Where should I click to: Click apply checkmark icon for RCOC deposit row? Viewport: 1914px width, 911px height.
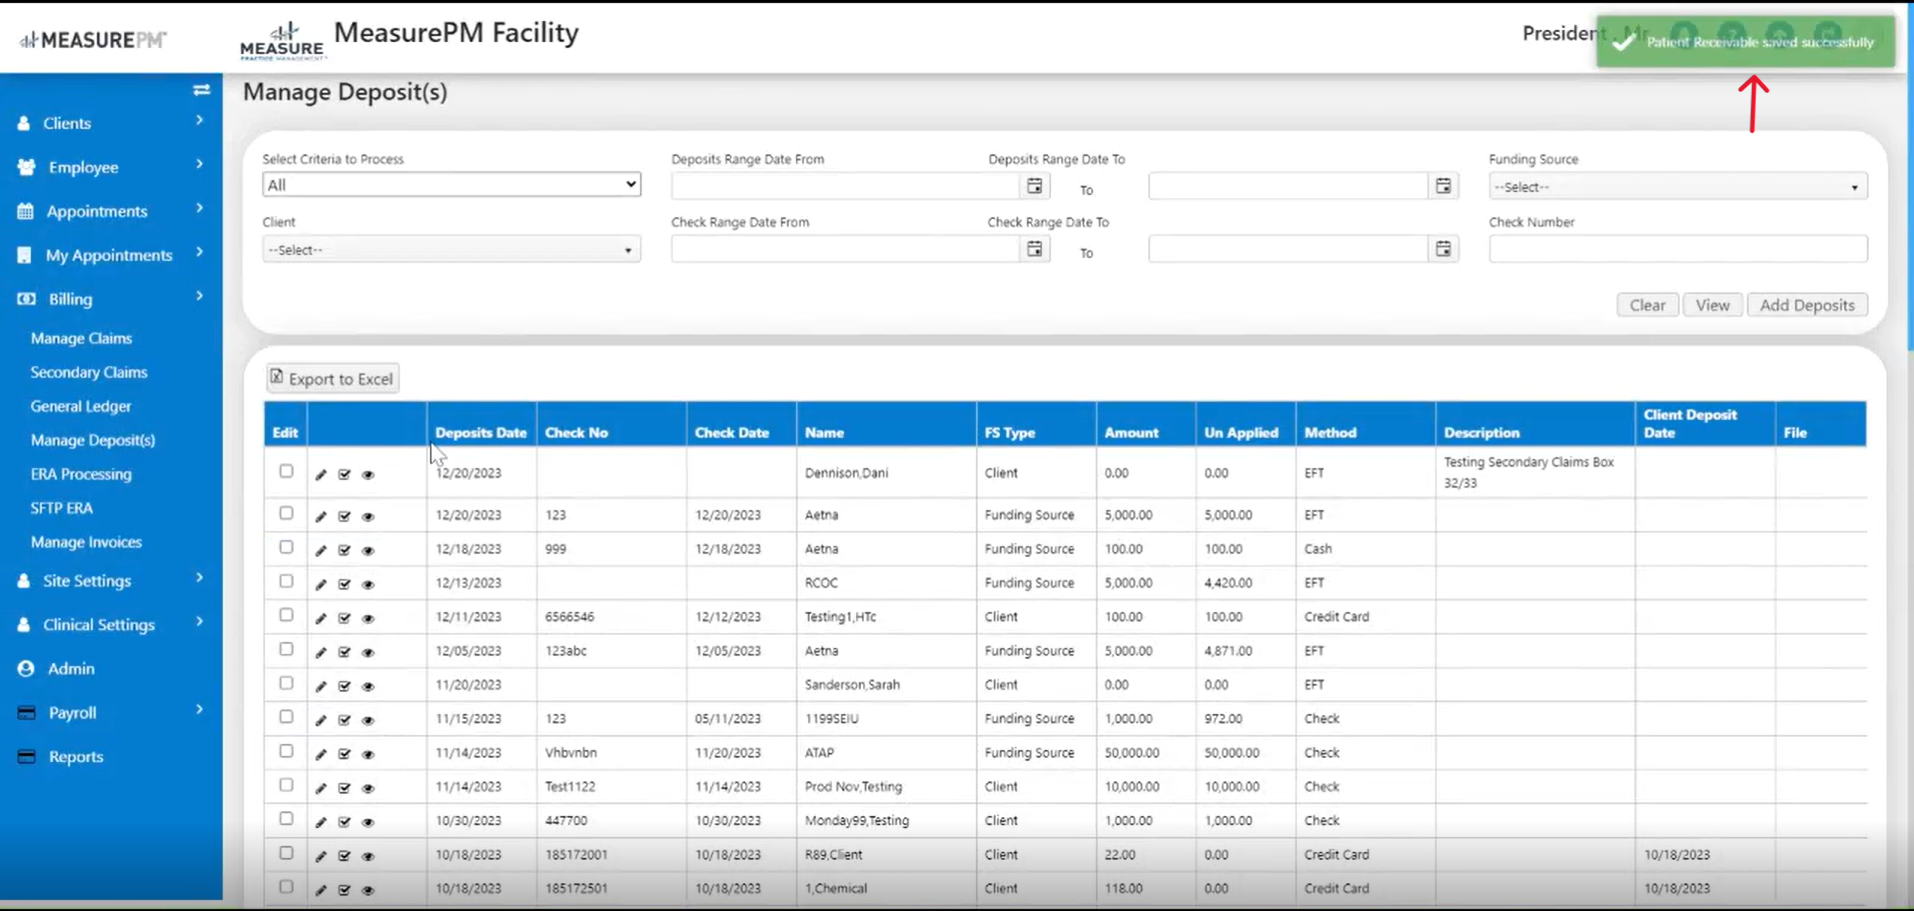point(344,584)
